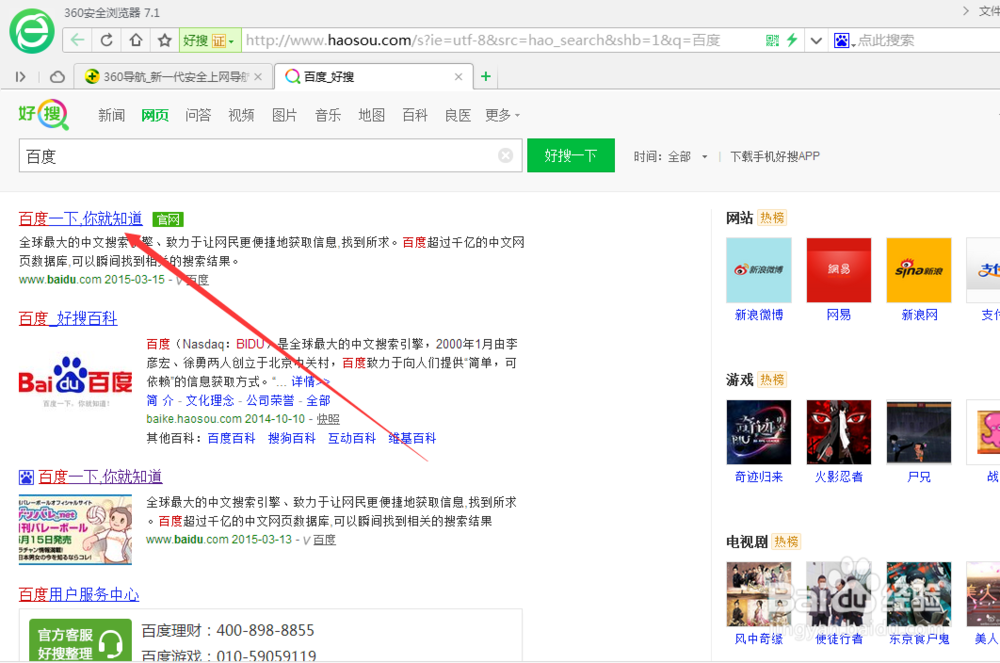Open a new tab with plus icon
Image resolution: width=1000 pixels, height=663 pixels.
[486, 76]
